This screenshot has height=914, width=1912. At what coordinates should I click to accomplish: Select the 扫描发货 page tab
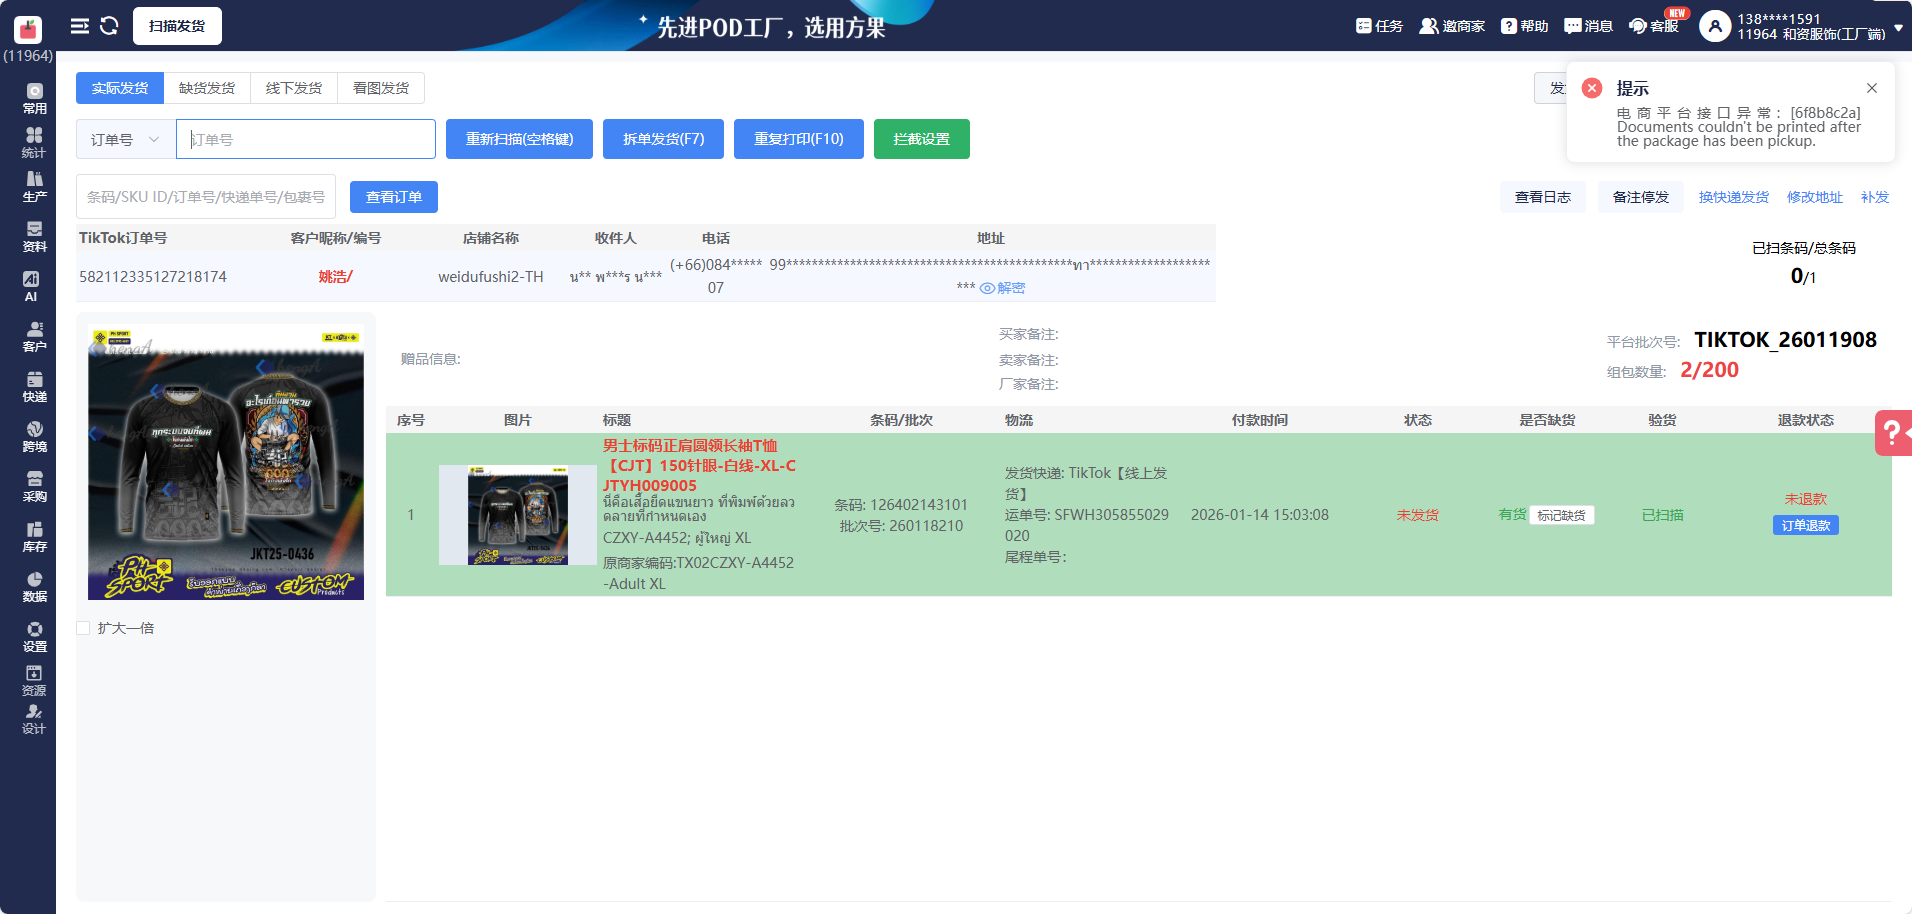point(177,26)
